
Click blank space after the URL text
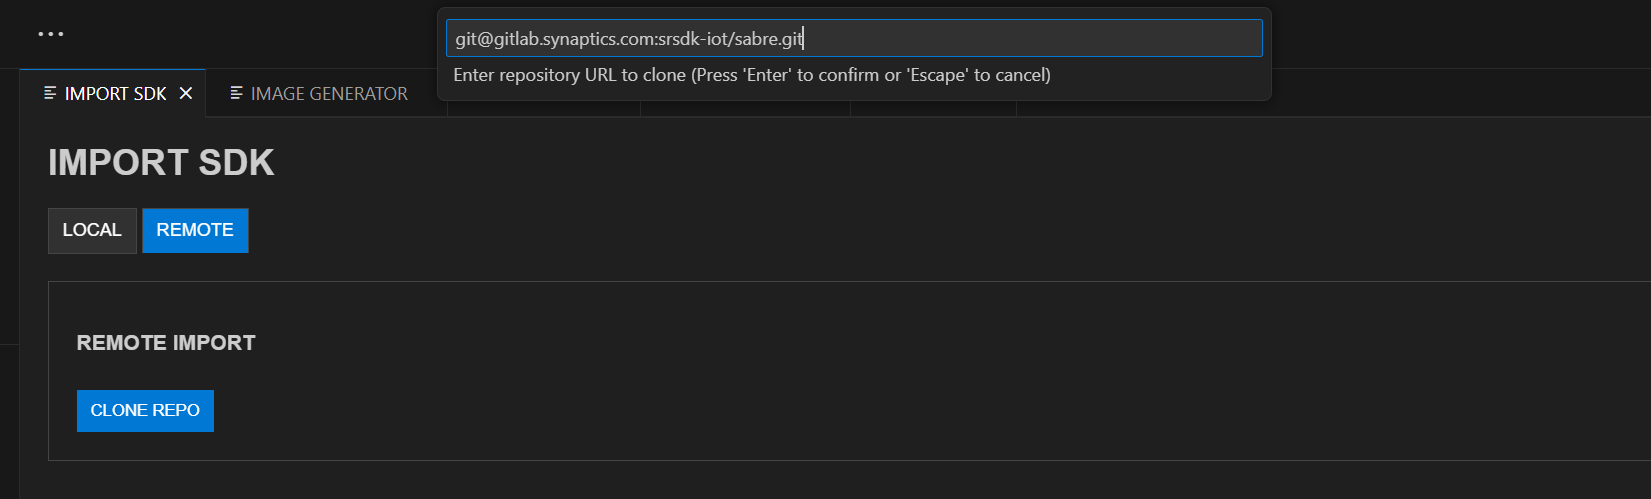coord(1030,39)
